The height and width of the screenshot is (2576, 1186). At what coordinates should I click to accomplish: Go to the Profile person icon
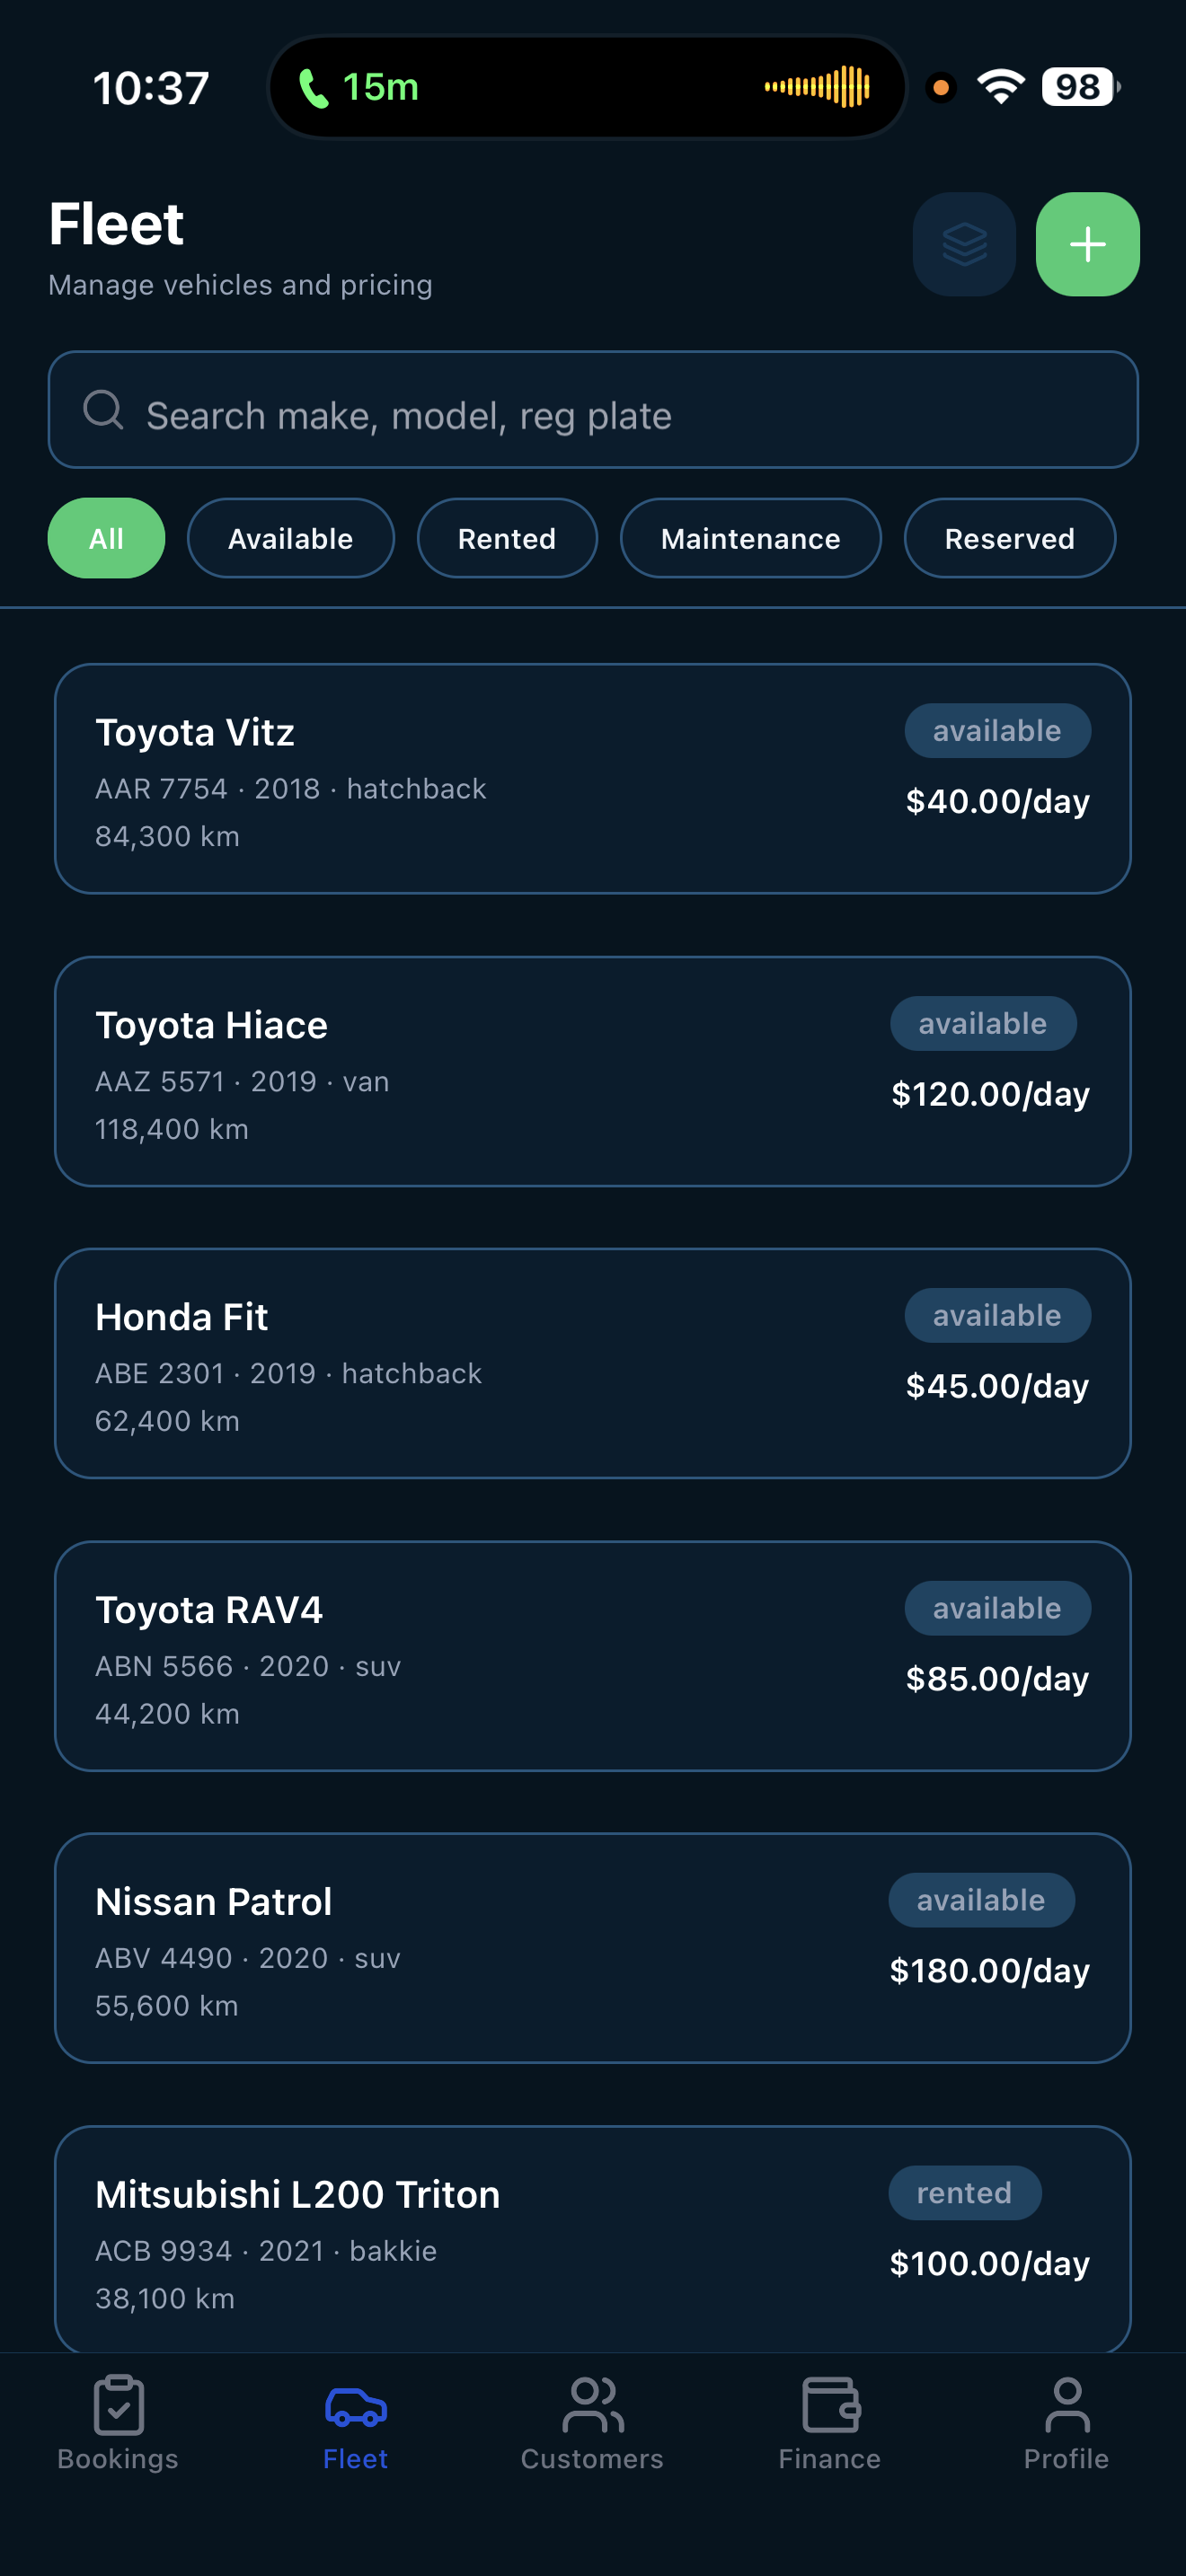click(1066, 2406)
